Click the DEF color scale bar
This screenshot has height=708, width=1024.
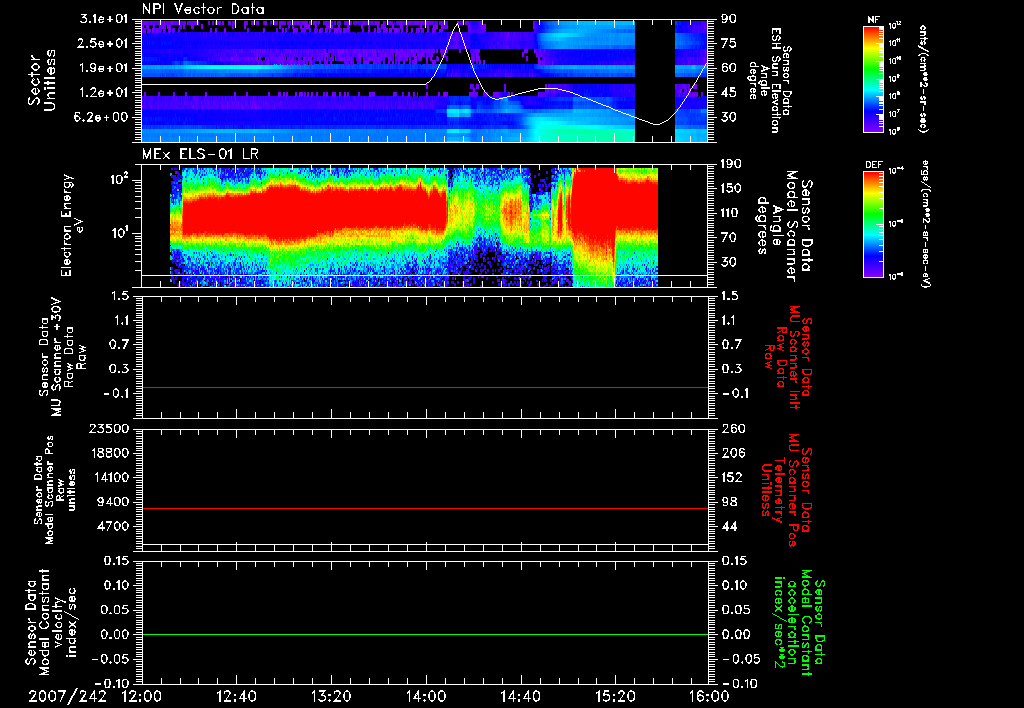coord(874,224)
